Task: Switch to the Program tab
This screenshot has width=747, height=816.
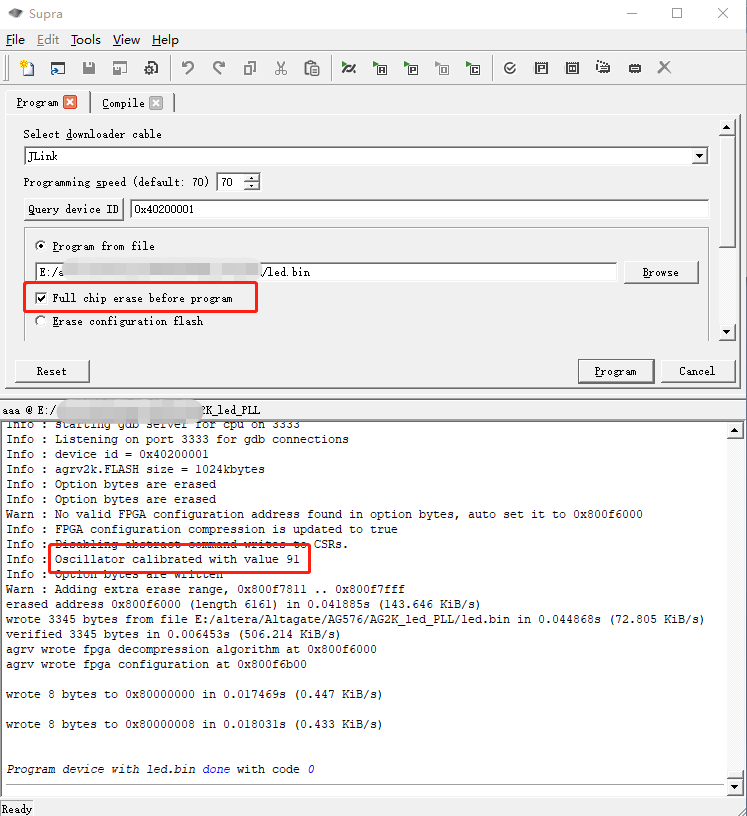Action: tap(37, 102)
